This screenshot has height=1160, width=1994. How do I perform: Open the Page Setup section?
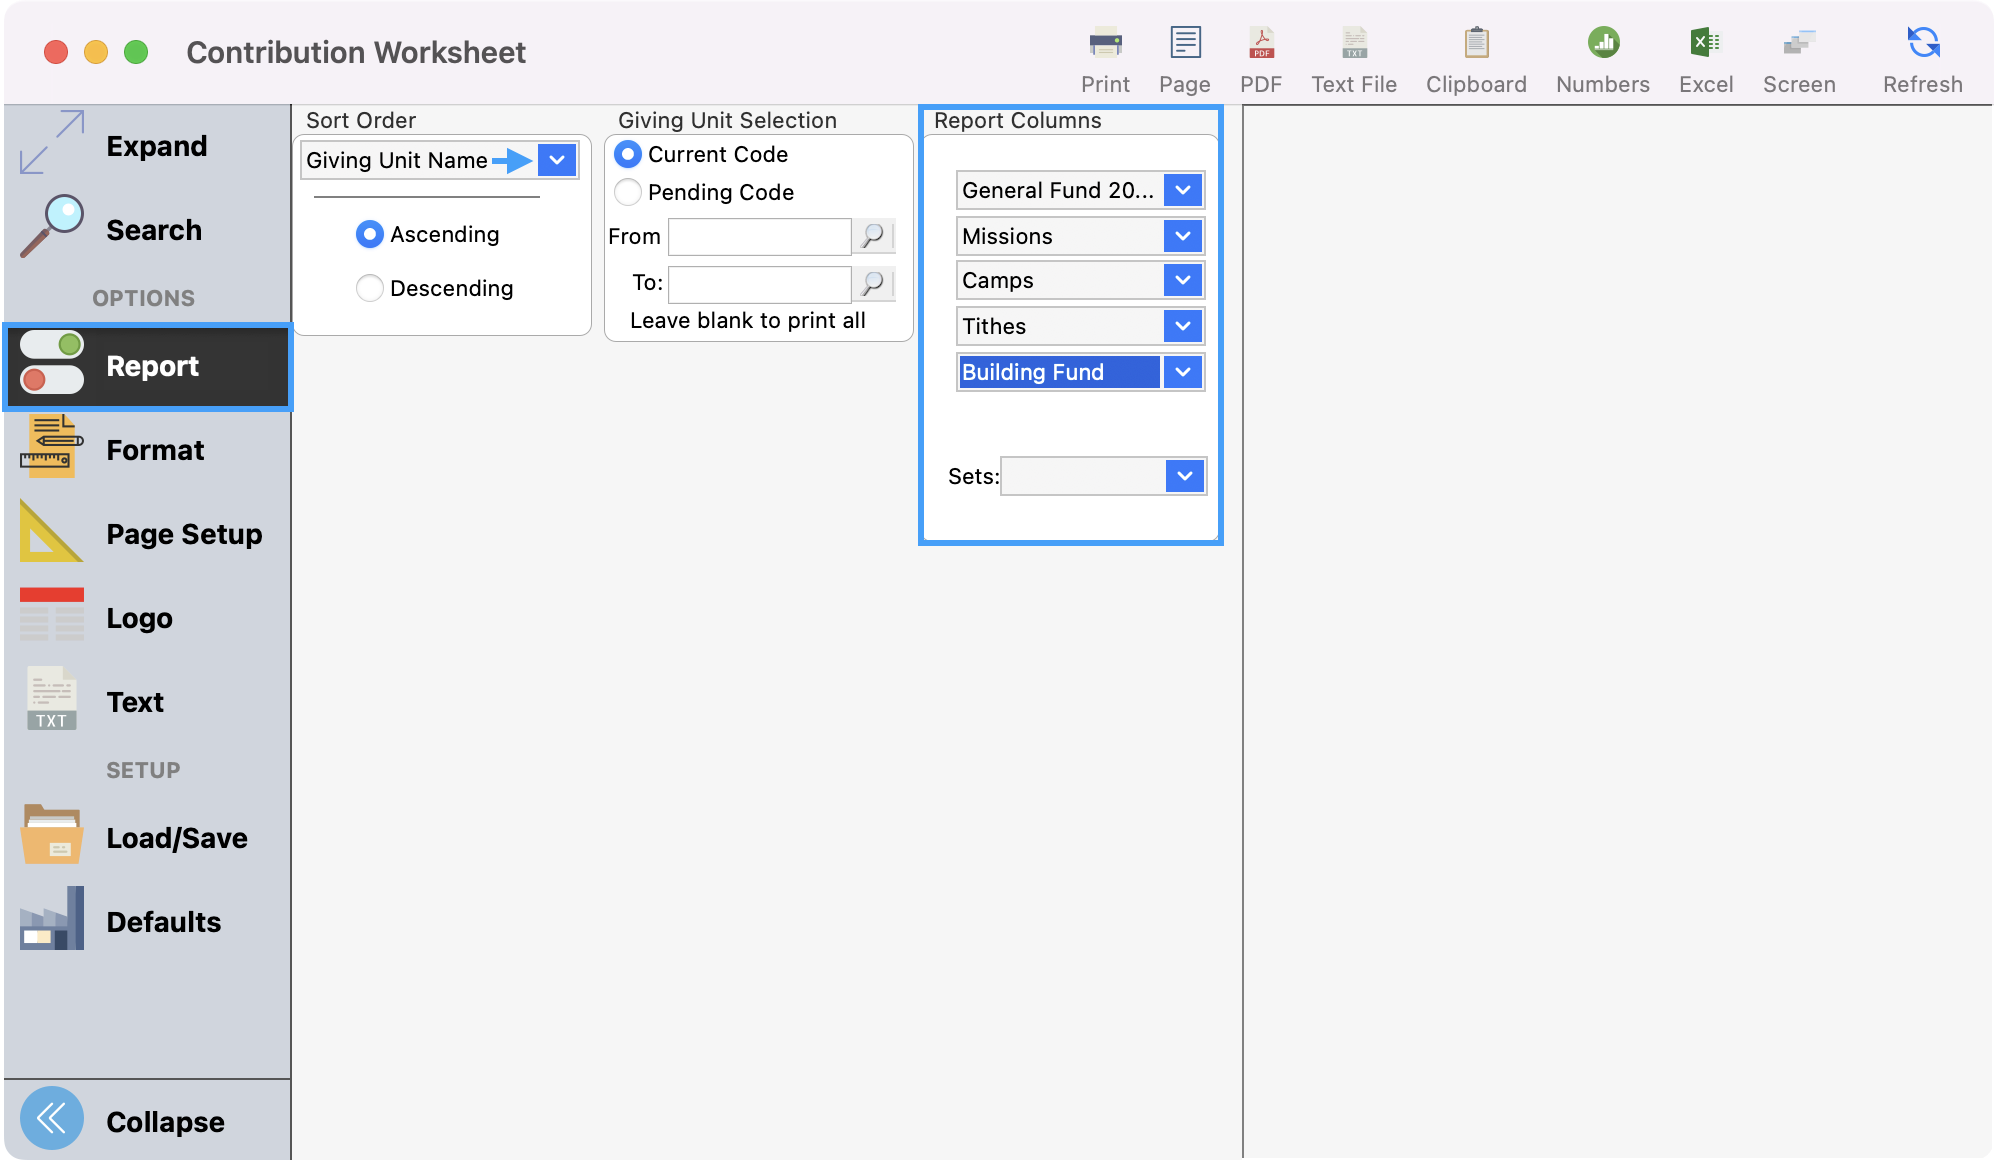point(184,534)
